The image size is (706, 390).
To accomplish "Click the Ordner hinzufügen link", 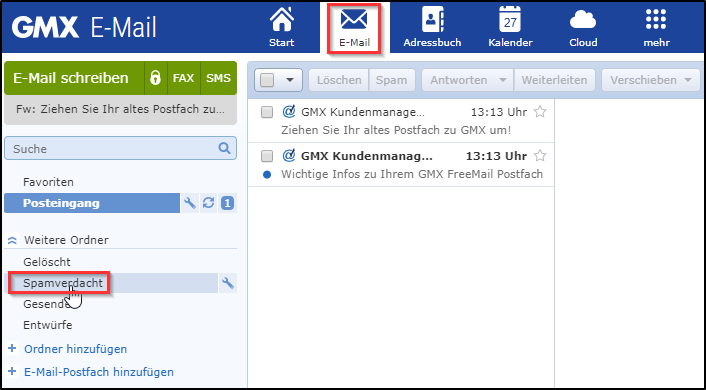I will pos(76,349).
